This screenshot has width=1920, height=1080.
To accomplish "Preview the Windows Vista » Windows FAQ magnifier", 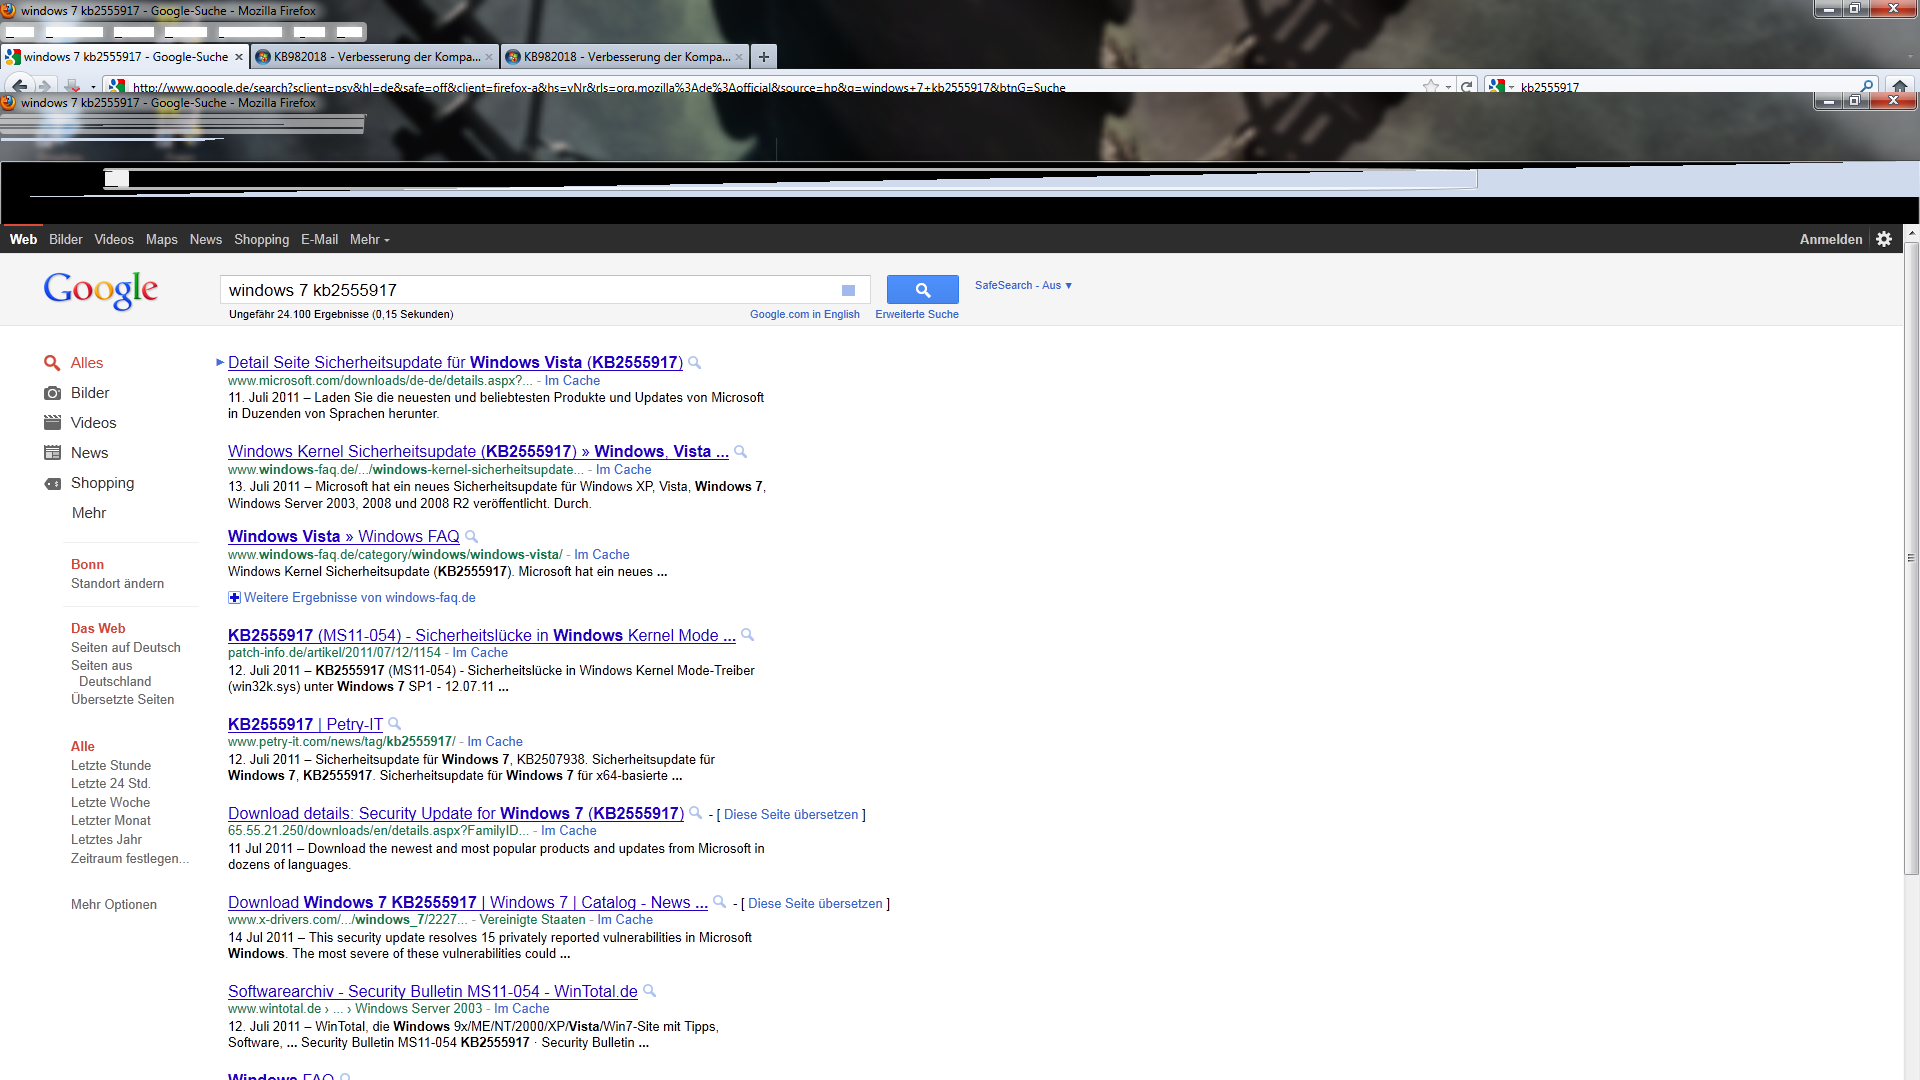I will (472, 537).
